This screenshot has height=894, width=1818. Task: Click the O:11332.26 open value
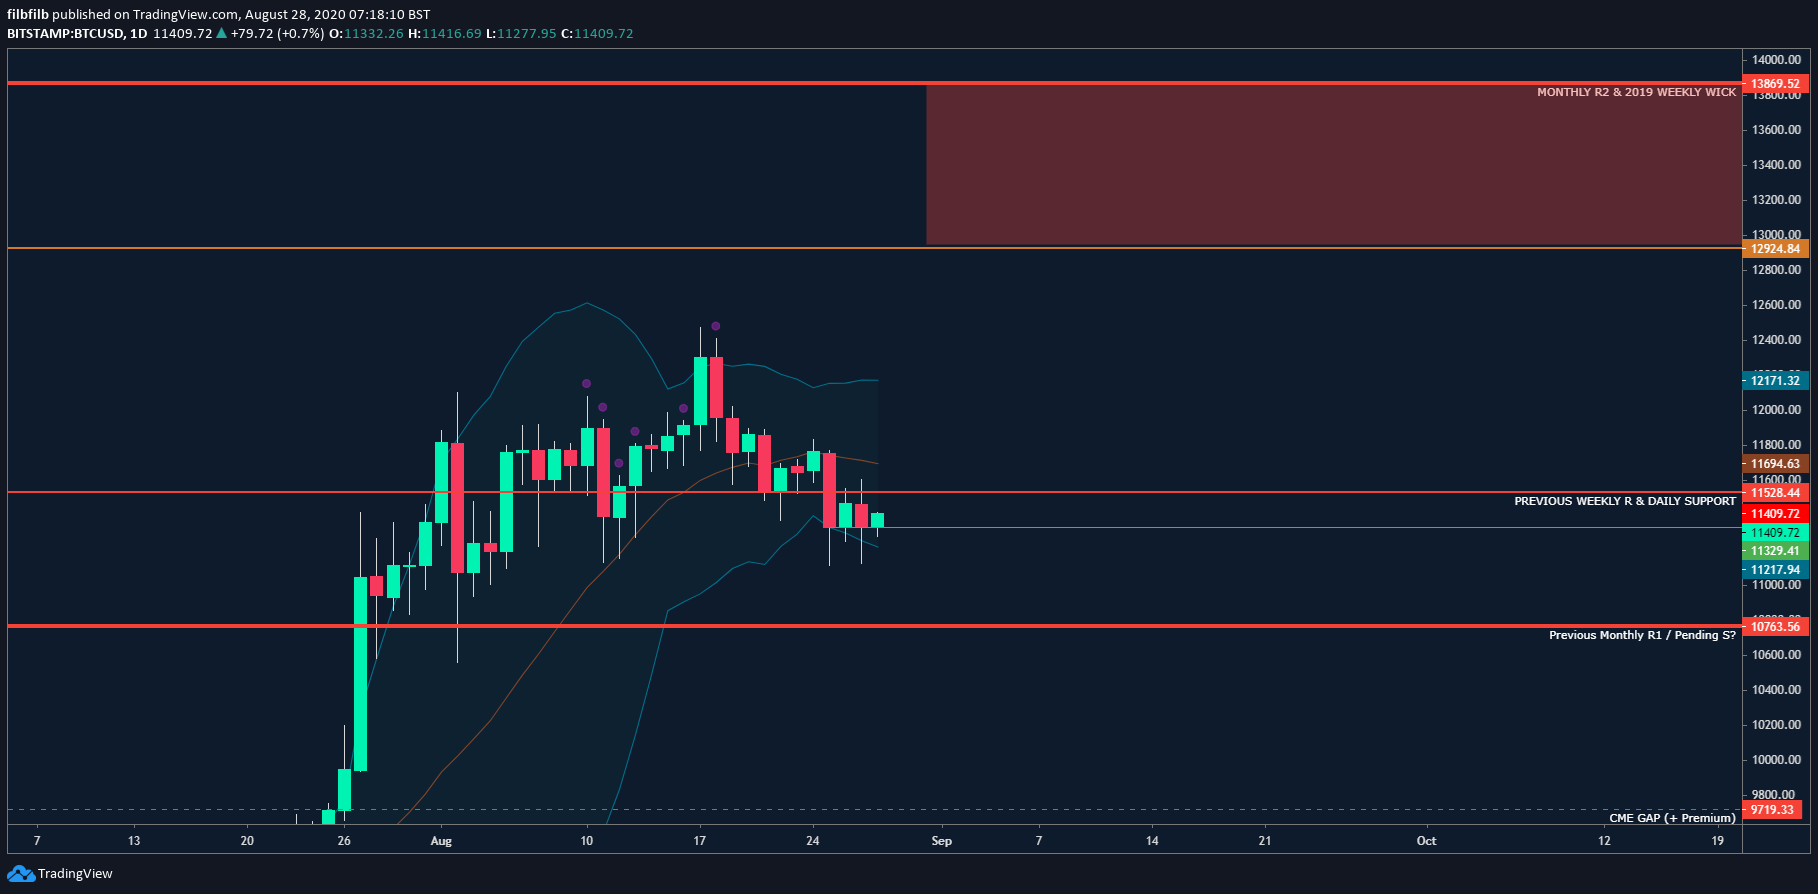click(x=366, y=33)
